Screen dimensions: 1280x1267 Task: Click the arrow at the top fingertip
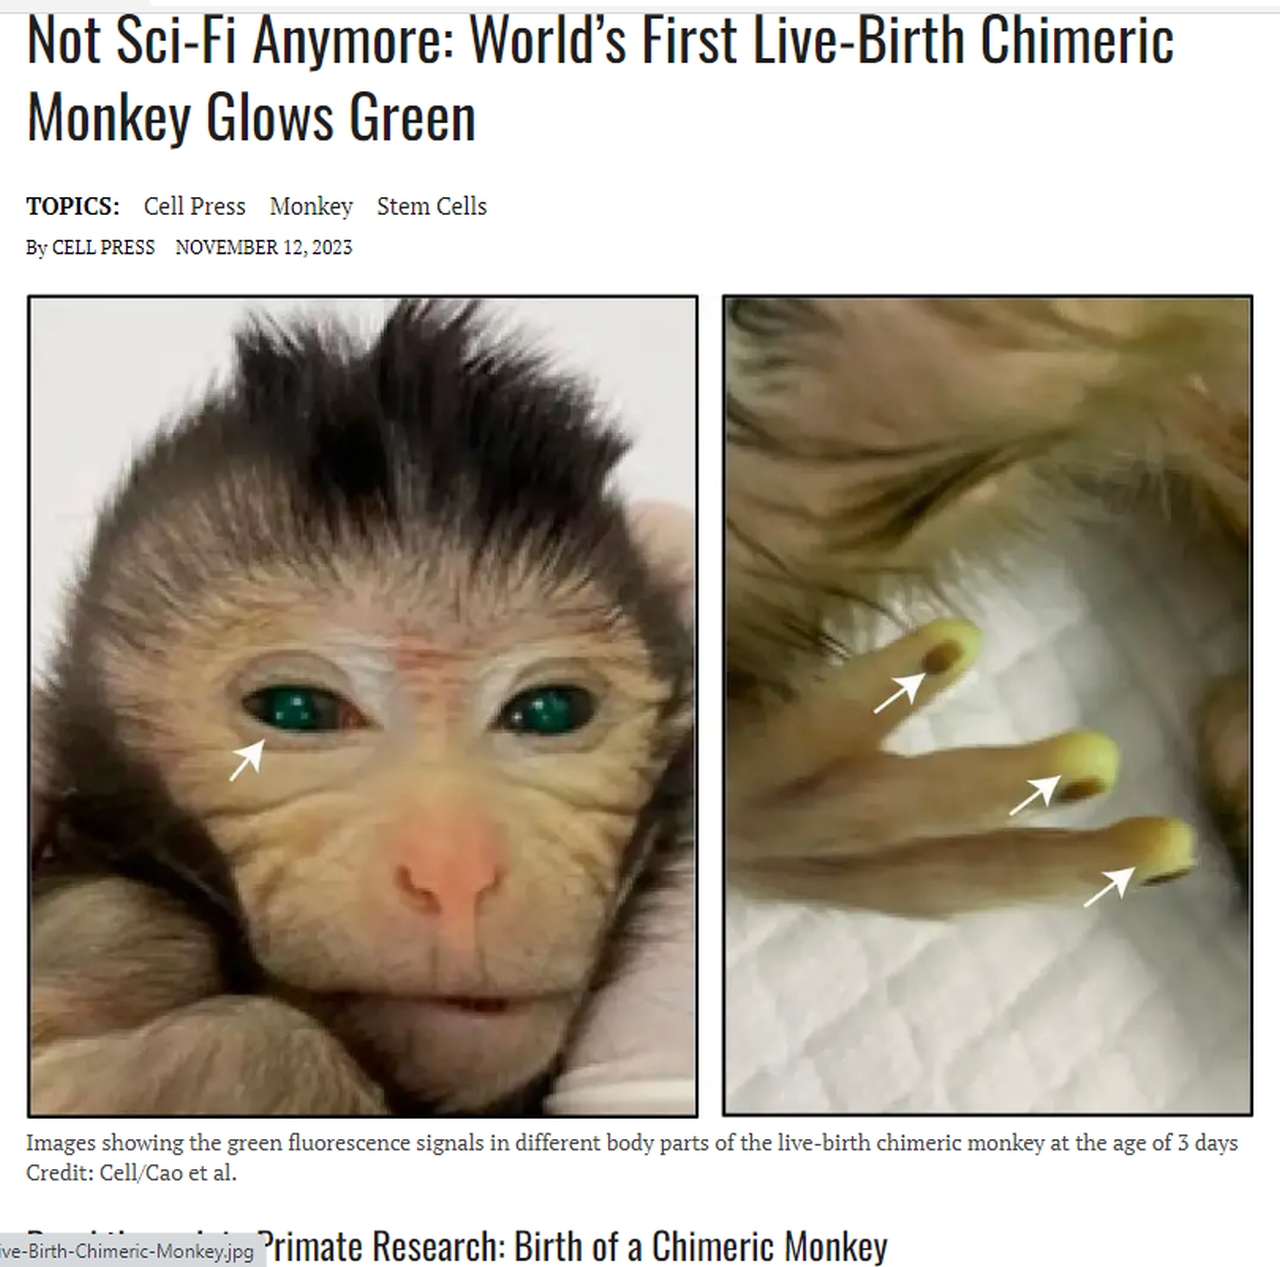pos(899,693)
